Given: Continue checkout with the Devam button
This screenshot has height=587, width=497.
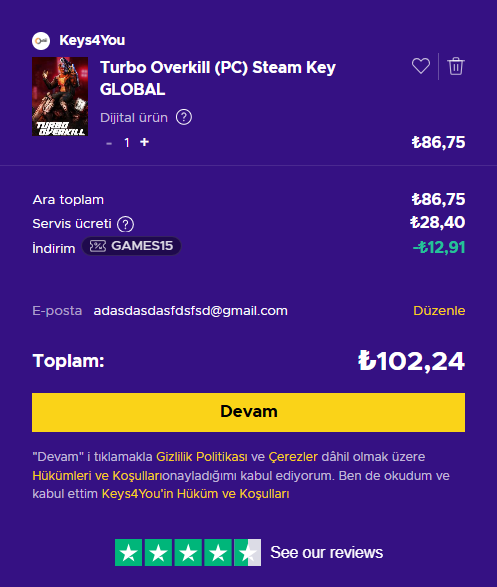Looking at the screenshot, I should (x=248, y=412).
